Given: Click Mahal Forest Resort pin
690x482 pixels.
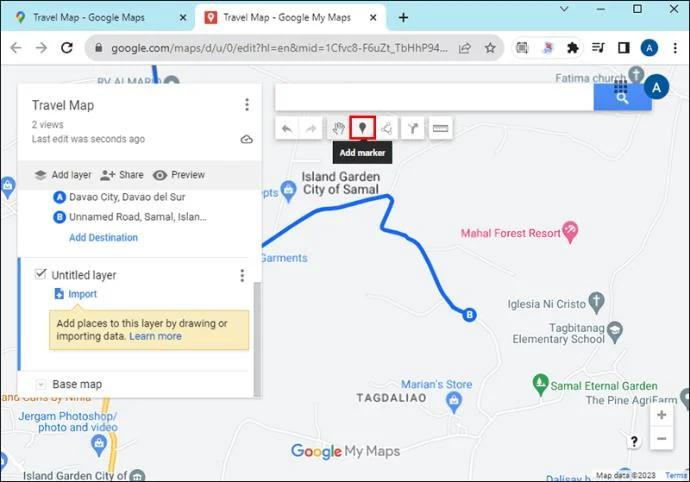Looking at the screenshot, I should point(570,232).
